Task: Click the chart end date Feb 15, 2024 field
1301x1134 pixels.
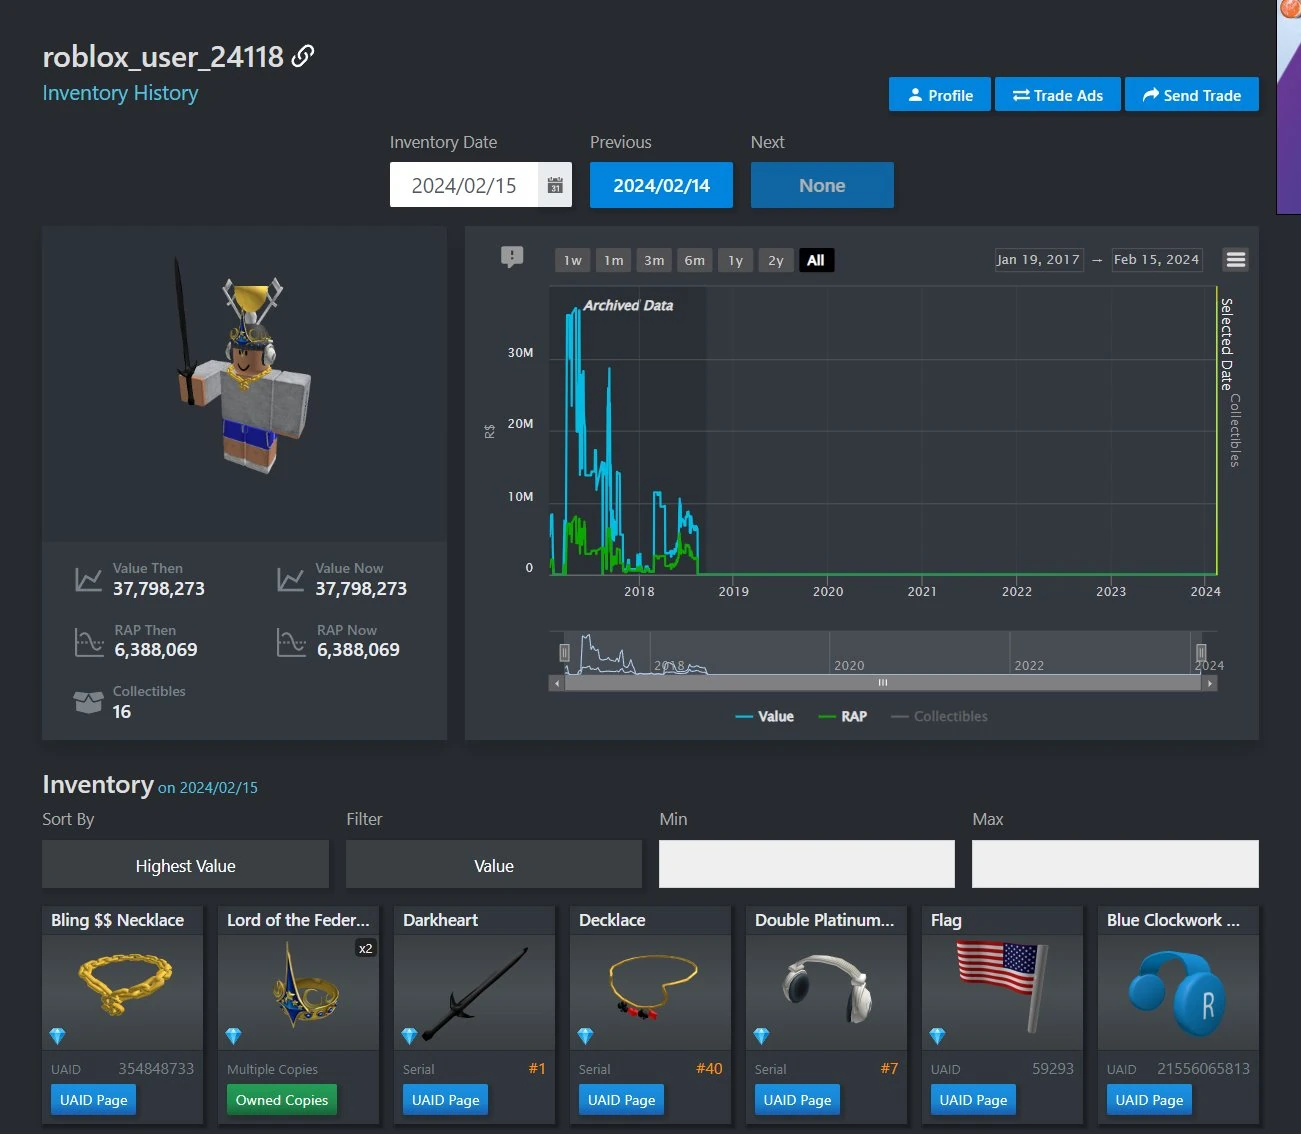Action: pyautogui.click(x=1157, y=260)
